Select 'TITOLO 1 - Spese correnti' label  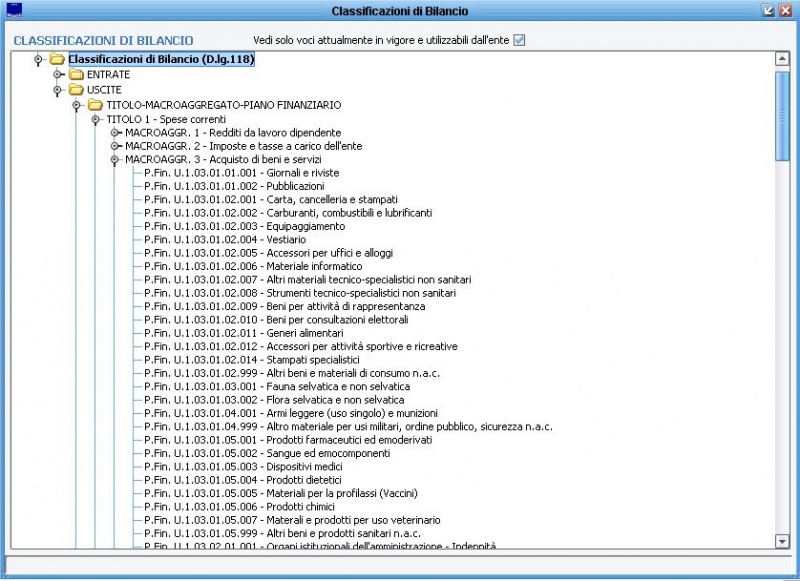point(166,119)
